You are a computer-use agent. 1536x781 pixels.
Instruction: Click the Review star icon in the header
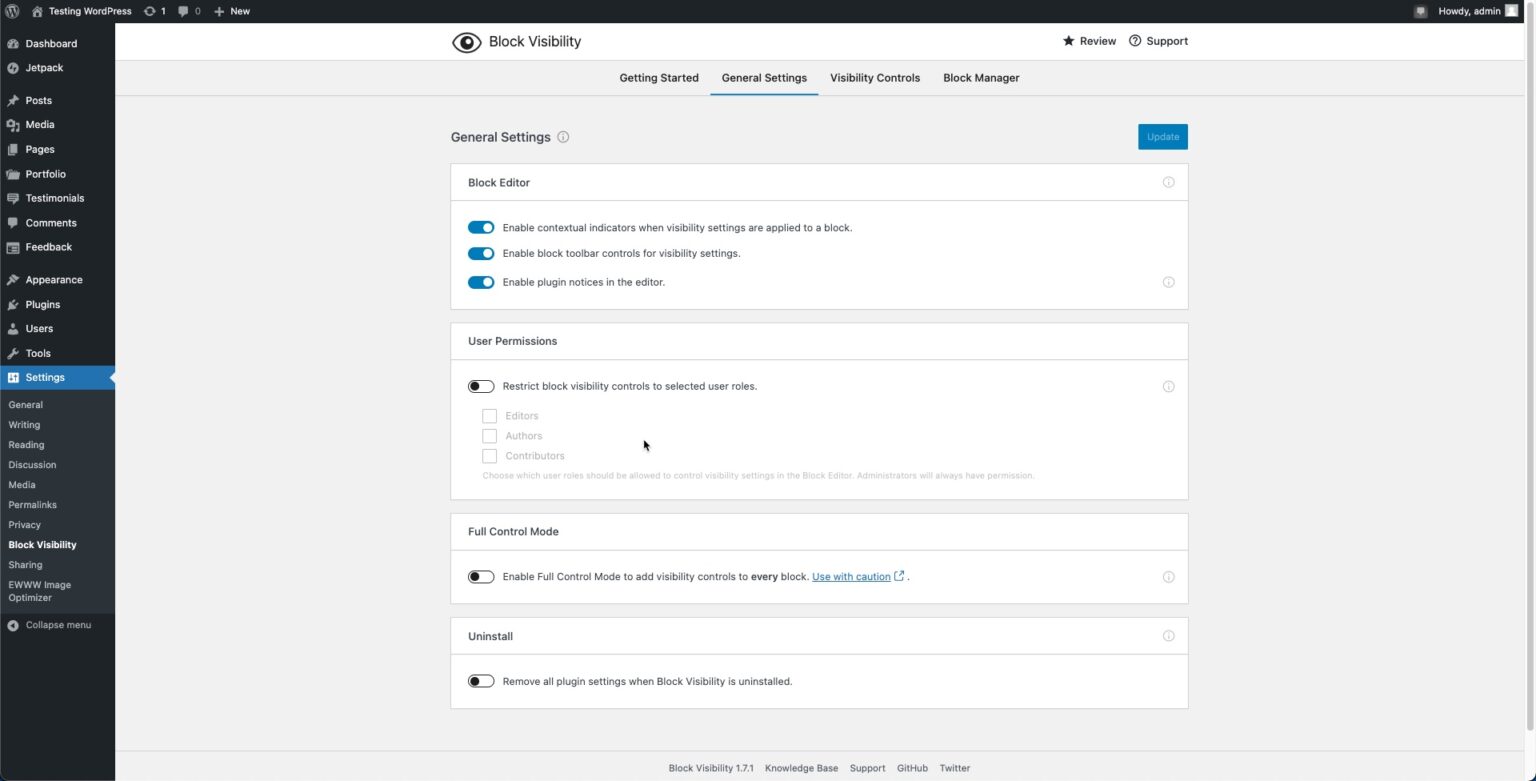tap(1067, 41)
